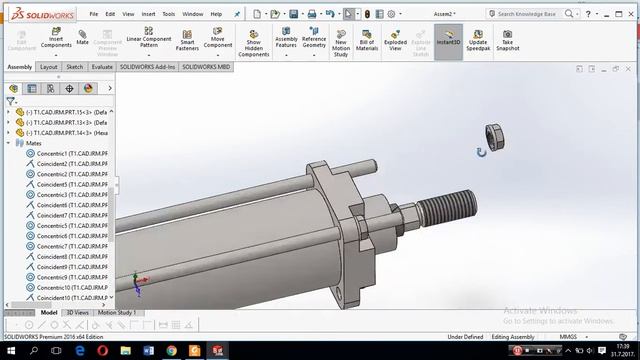Open the 3D Views tab
This screenshot has width=640, height=360.
click(x=78, y=313)
